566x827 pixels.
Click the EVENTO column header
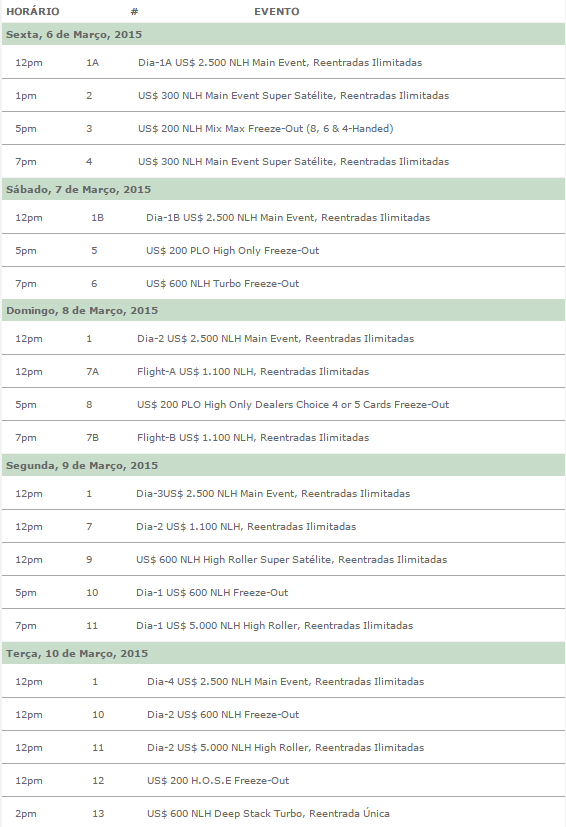coord(276,11)
